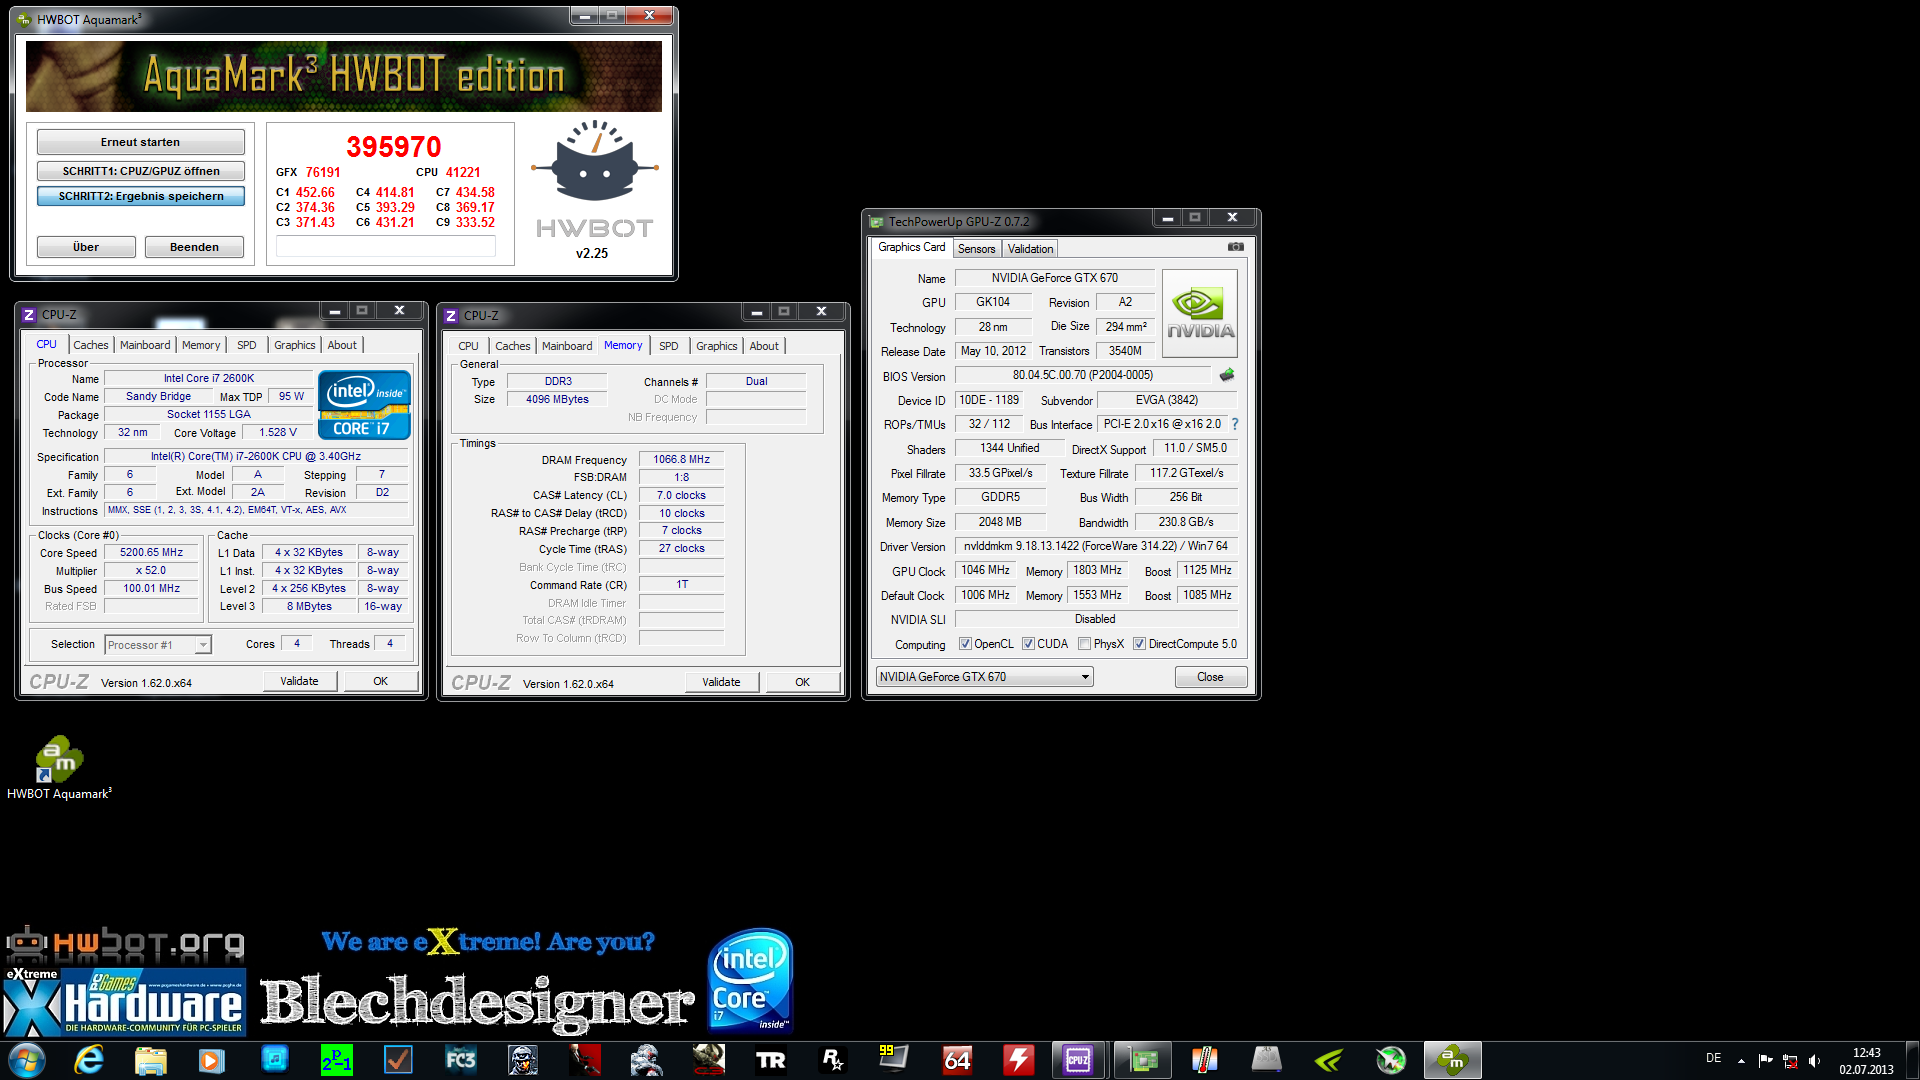This screenshot has height=1080, width=1920.
Task: Open the Tomb Raider TR taskbar icon
Action: [x=770, y=1060]
